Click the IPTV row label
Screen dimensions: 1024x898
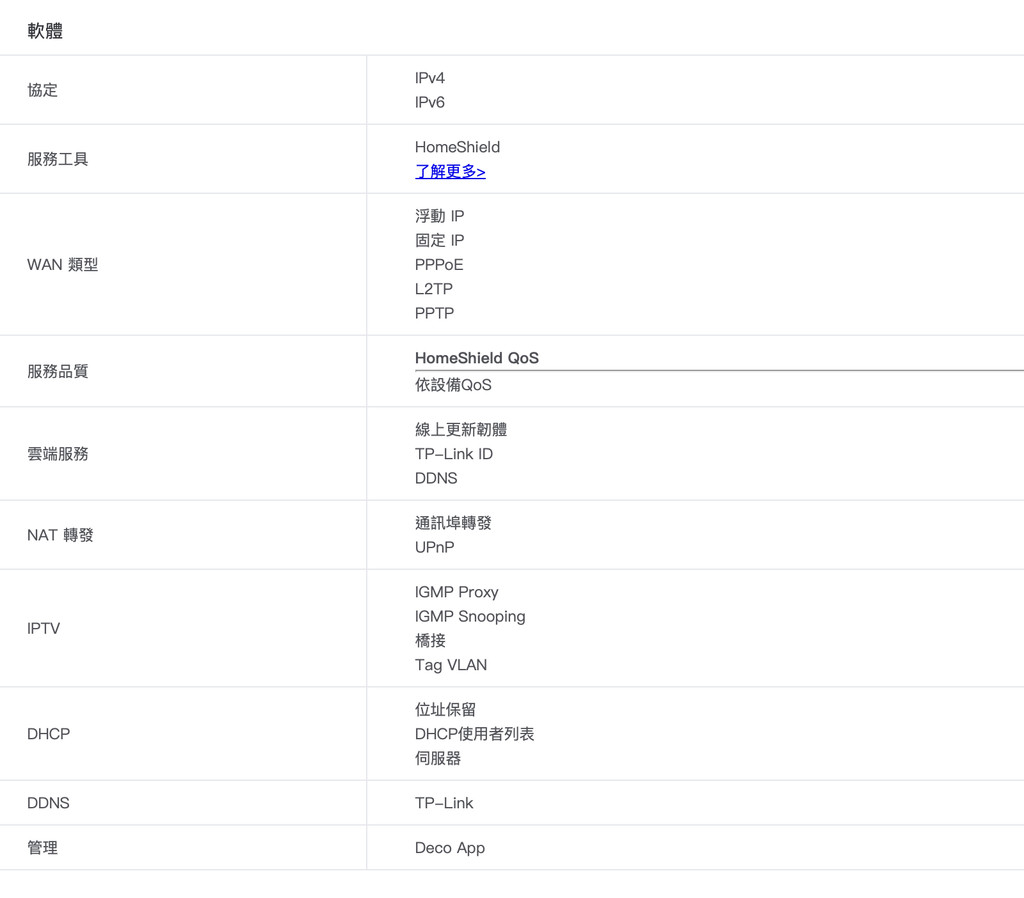coord(44,629)
